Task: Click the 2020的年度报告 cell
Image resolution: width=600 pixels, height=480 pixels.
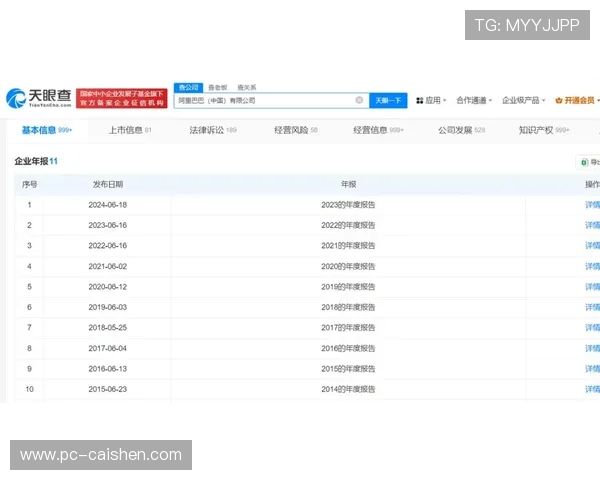Action: [x=348, y=266]
